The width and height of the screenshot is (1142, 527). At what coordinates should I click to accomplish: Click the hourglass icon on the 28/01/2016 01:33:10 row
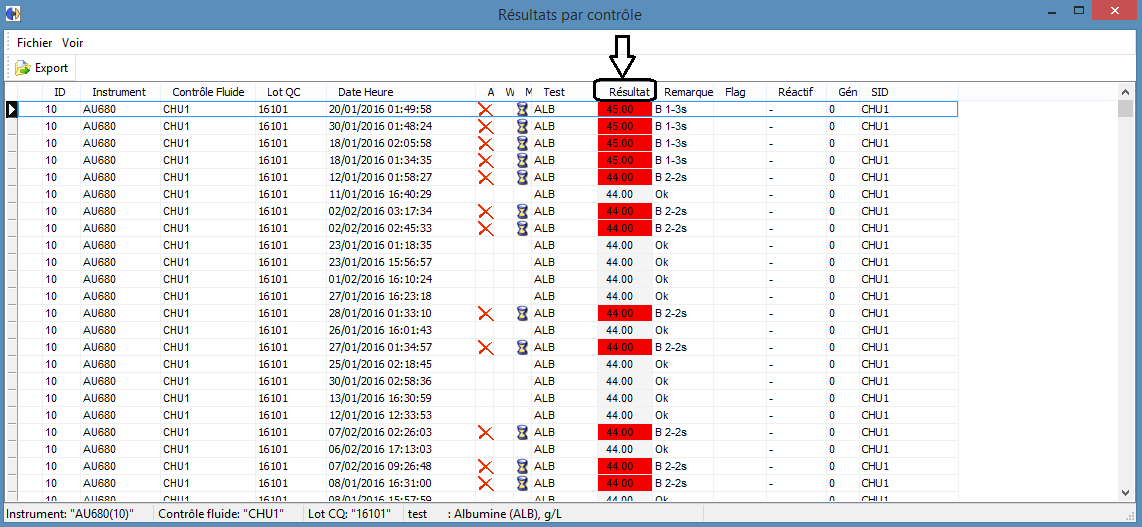click(x=522, y=313)
